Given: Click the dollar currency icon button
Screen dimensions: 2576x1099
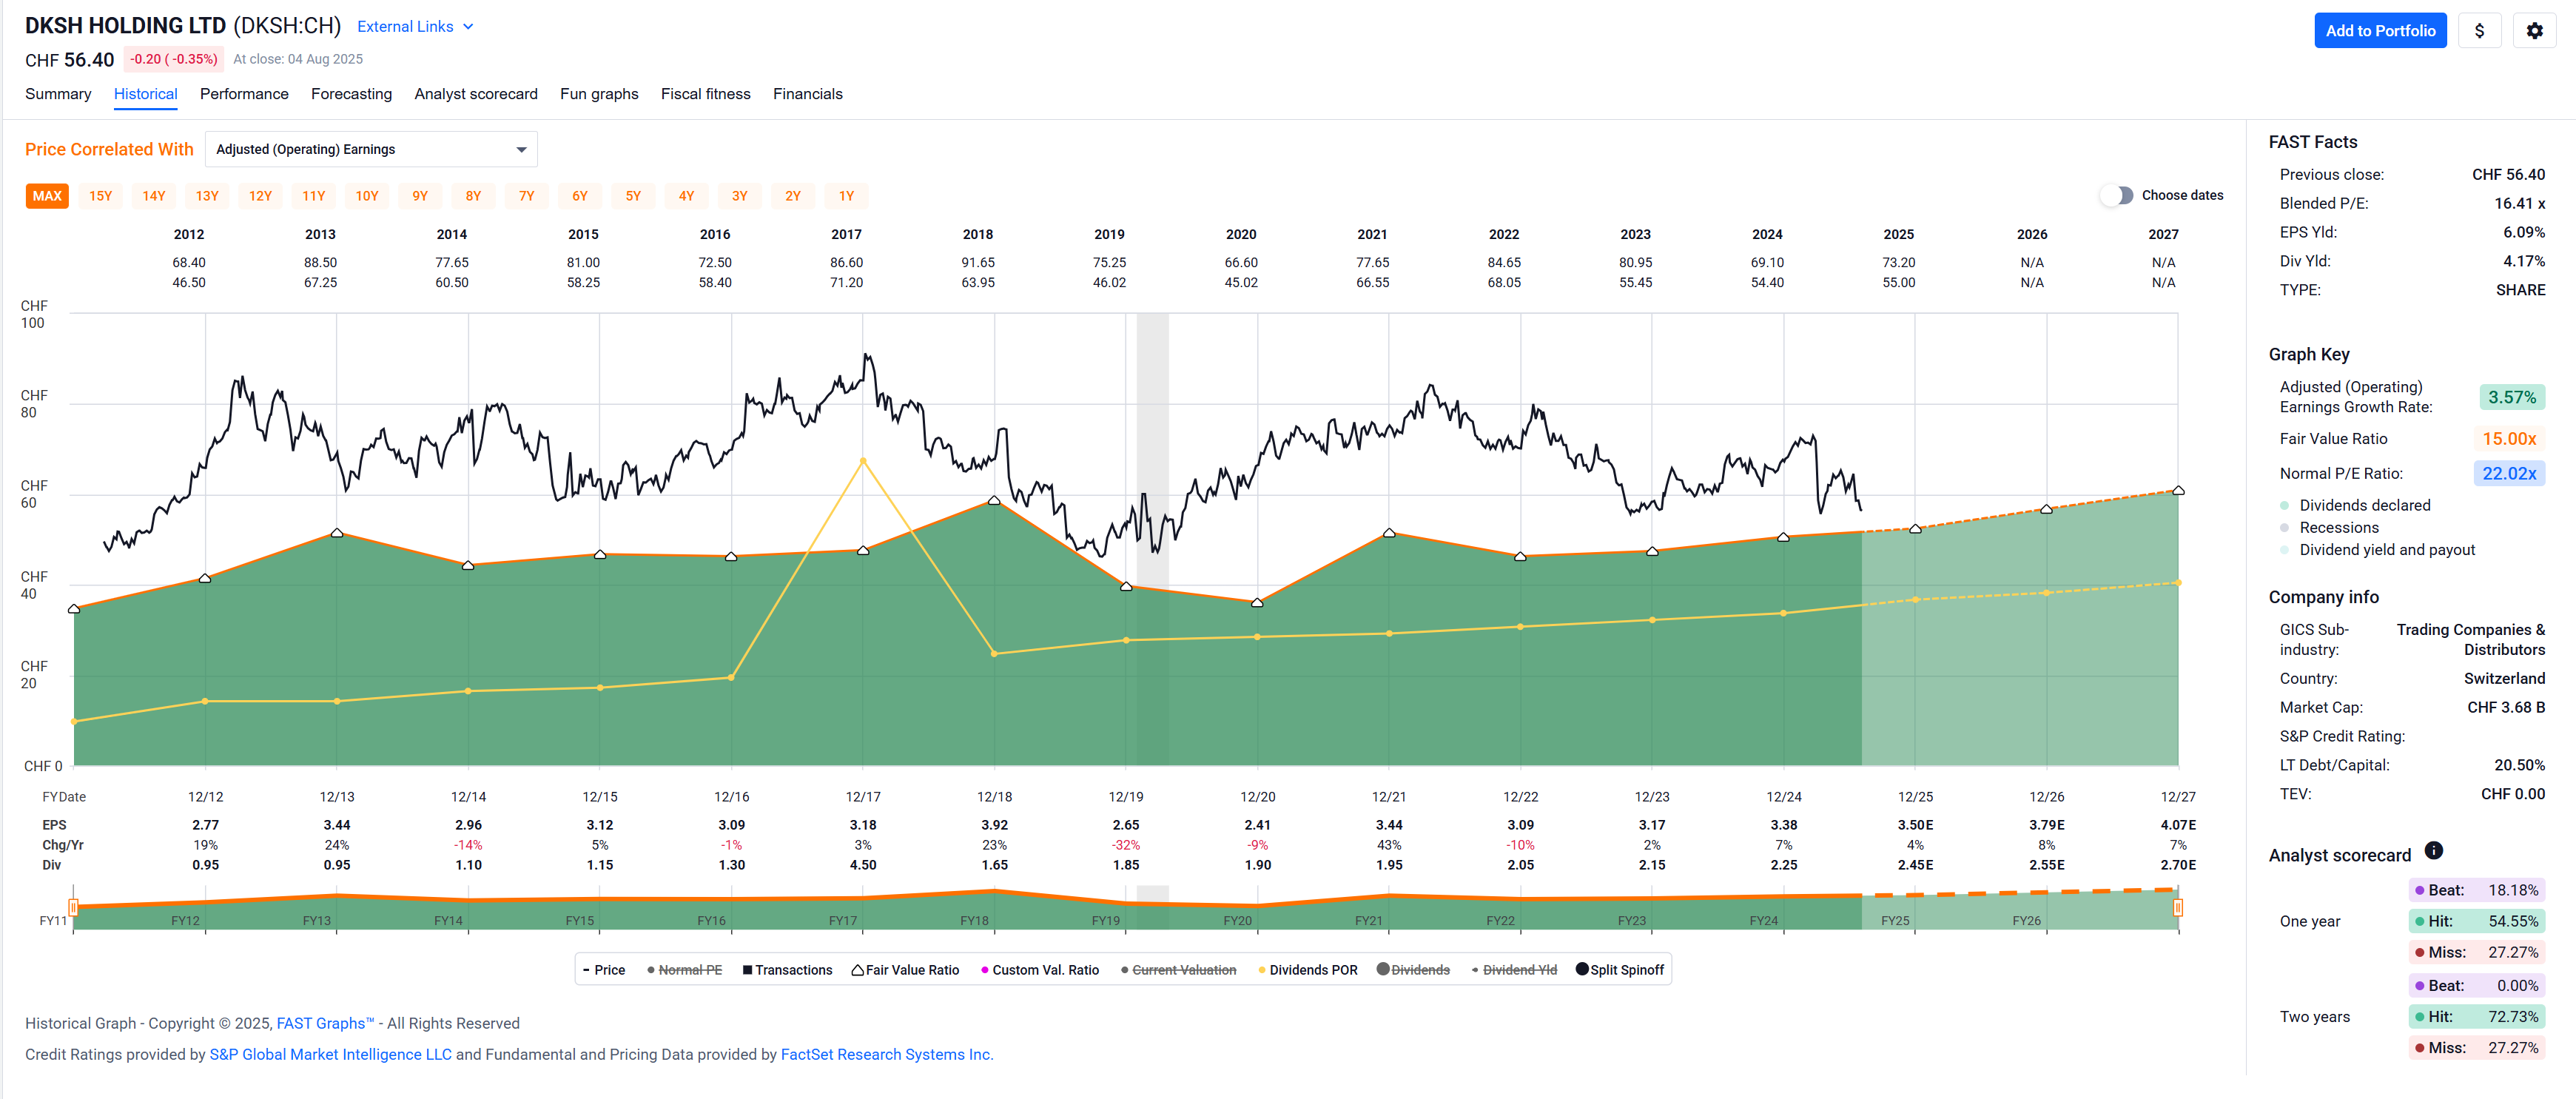Looking at the screenshot, I should point(2479,30).
